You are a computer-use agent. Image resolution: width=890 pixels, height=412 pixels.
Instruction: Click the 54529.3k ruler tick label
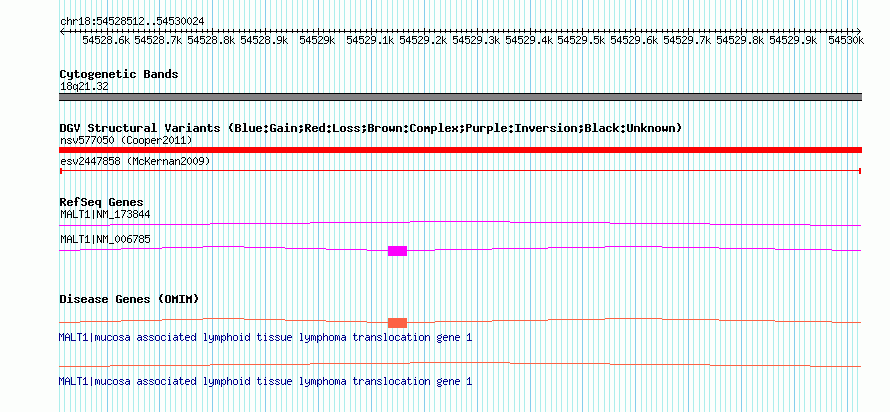[x=476, y=40]
